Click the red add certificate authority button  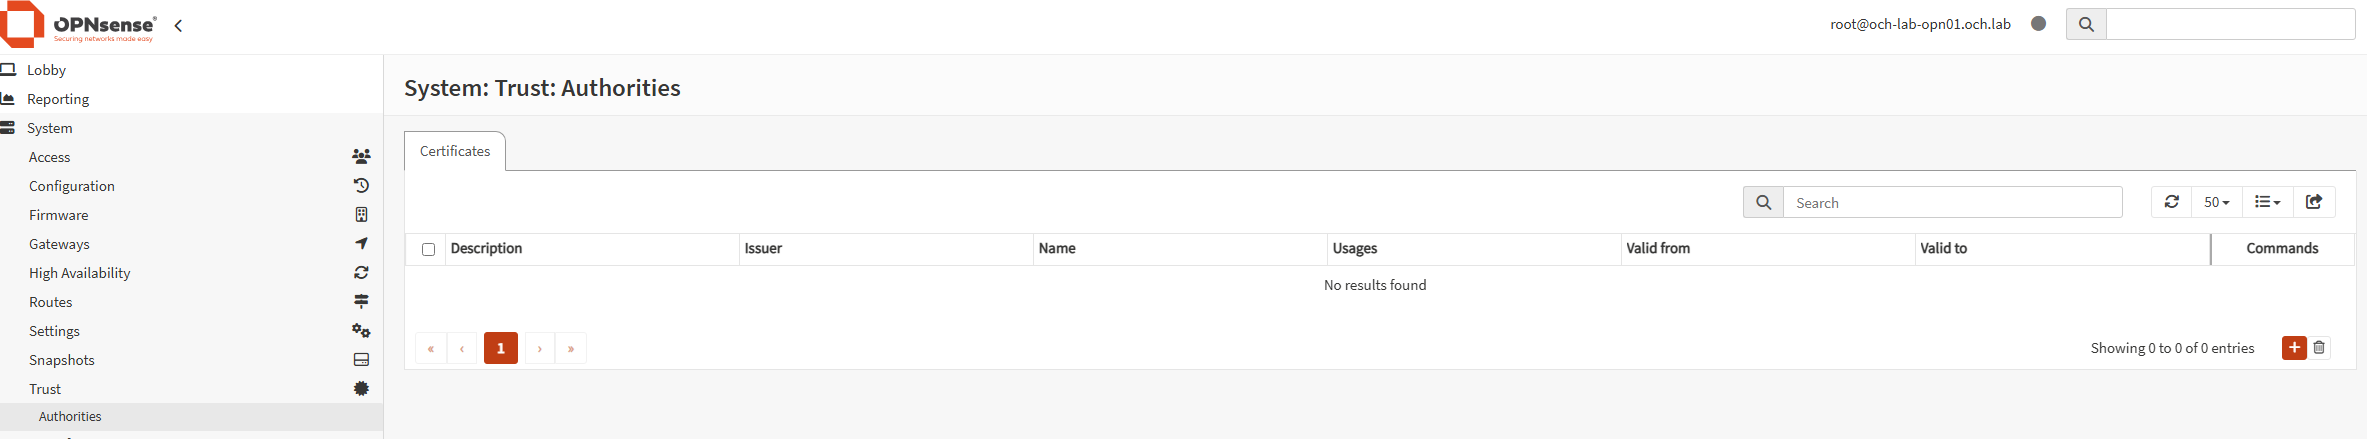pyautogui.click(x=2294, y=348)
